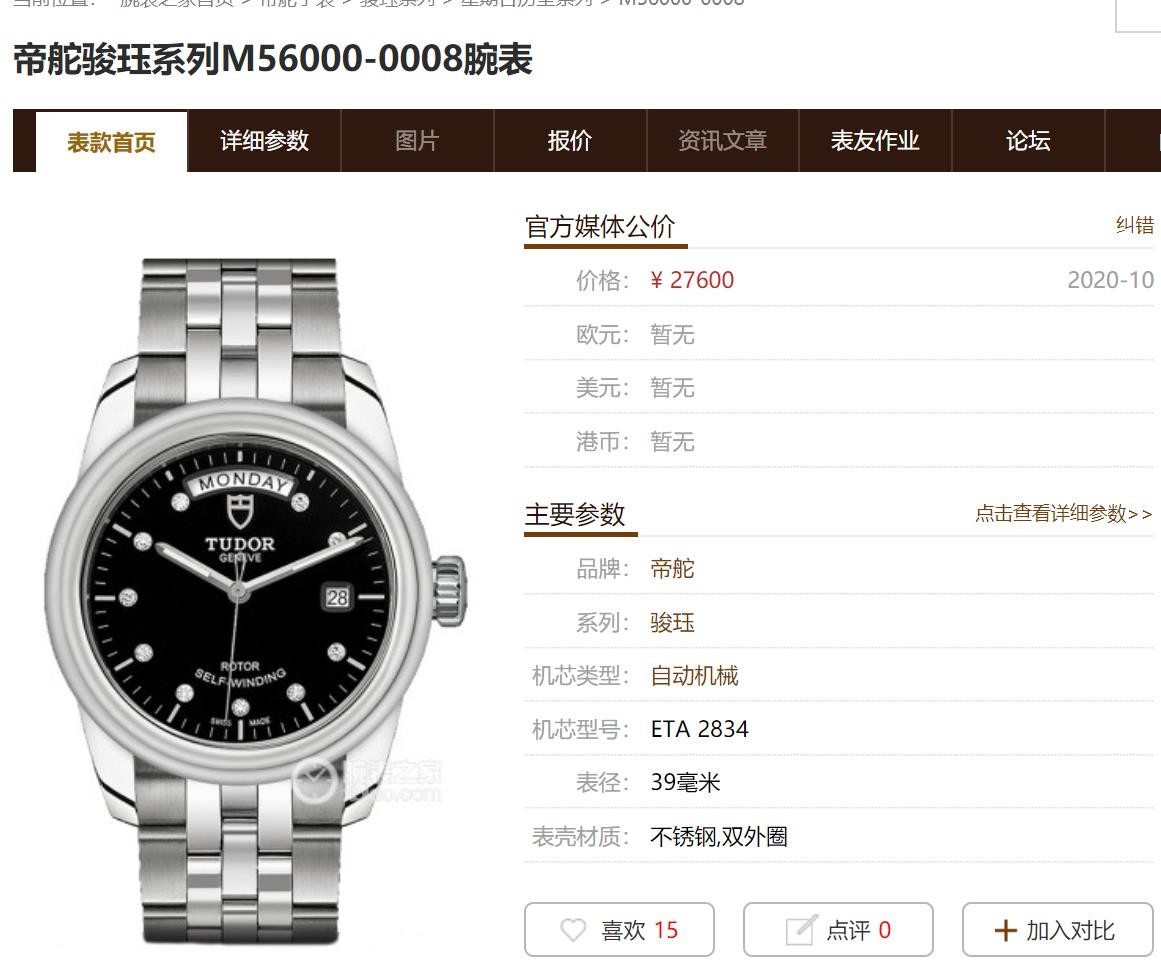Image resolution: width=1161 pixels, height=969 pixels.
Task: Click the 喜欢 15 button
Action: pyautogui.click(x=620, y=930)
